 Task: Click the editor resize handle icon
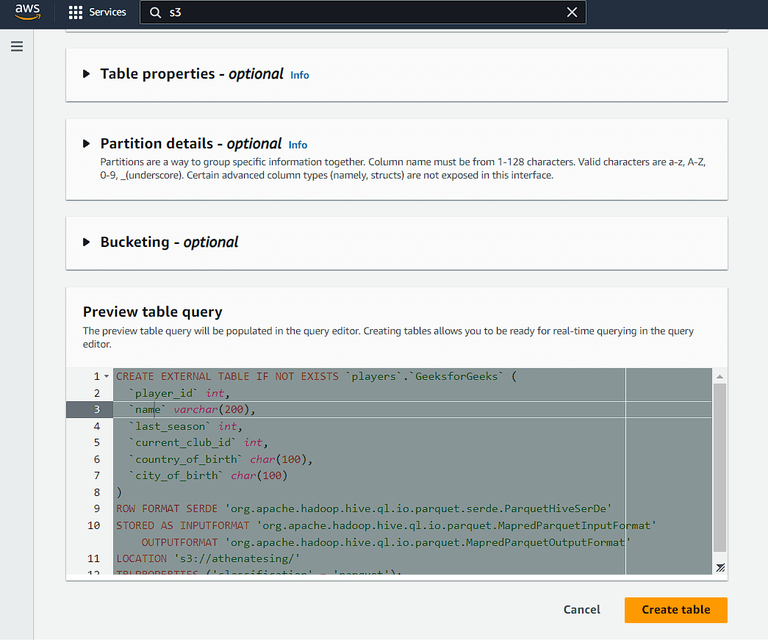[x=720, y=567]
